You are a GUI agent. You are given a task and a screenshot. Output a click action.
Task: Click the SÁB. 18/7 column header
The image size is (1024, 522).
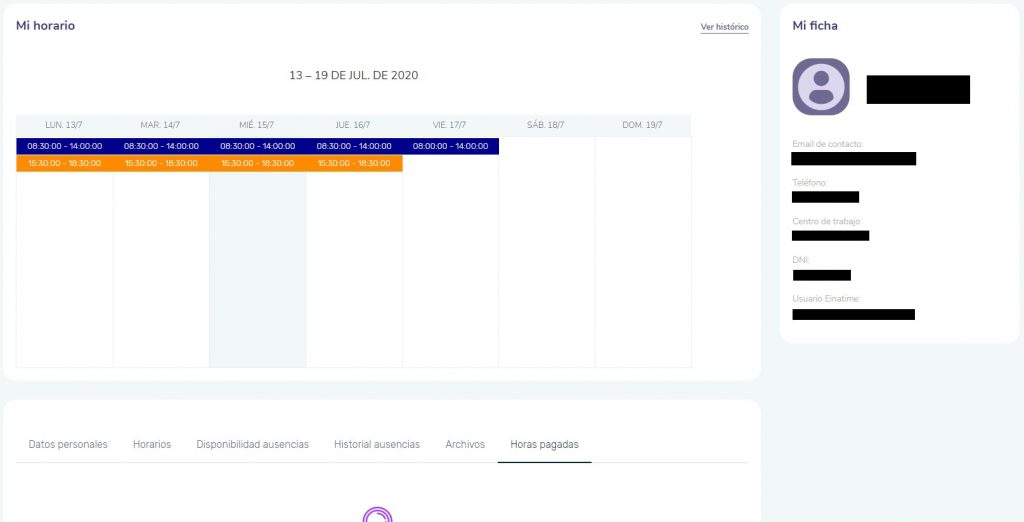coord(546,125)
